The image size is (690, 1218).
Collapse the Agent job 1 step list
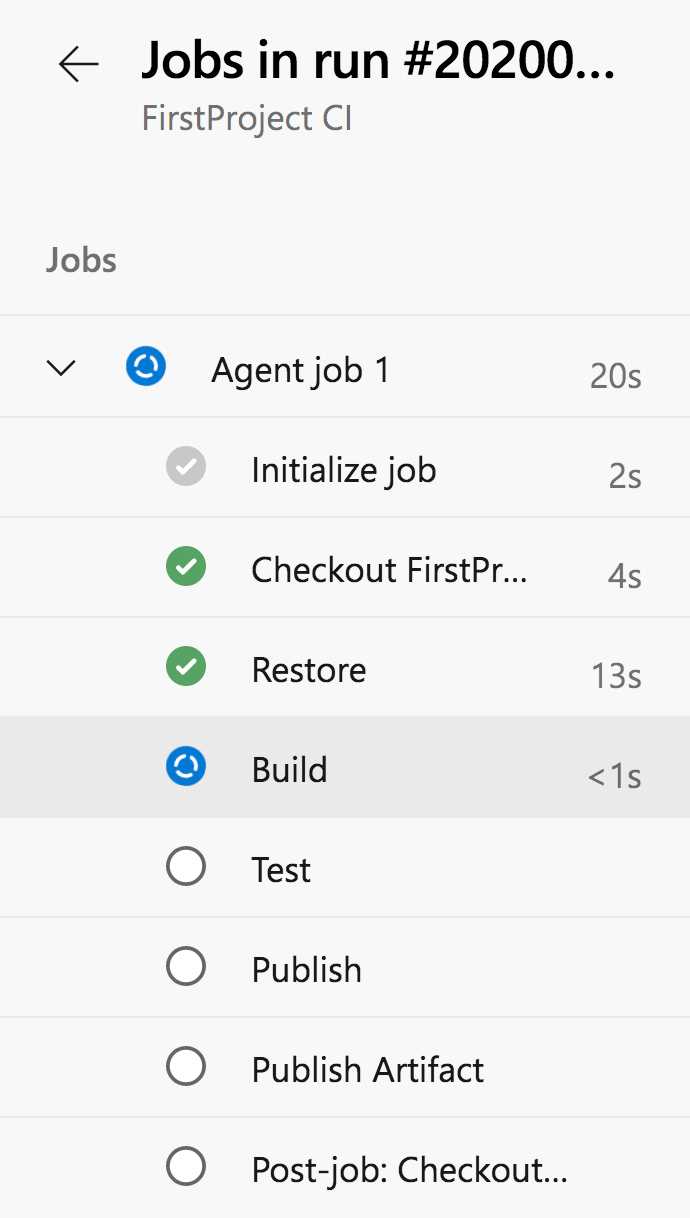pos(60,366)
